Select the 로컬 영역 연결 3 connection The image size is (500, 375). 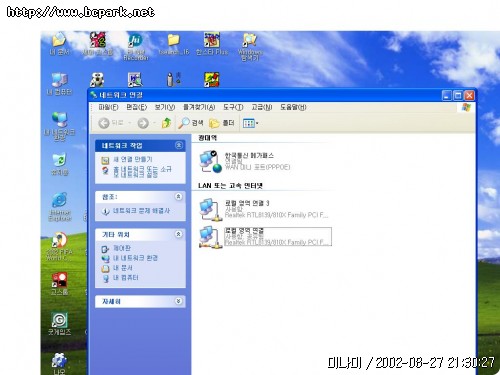click(263, 209)
